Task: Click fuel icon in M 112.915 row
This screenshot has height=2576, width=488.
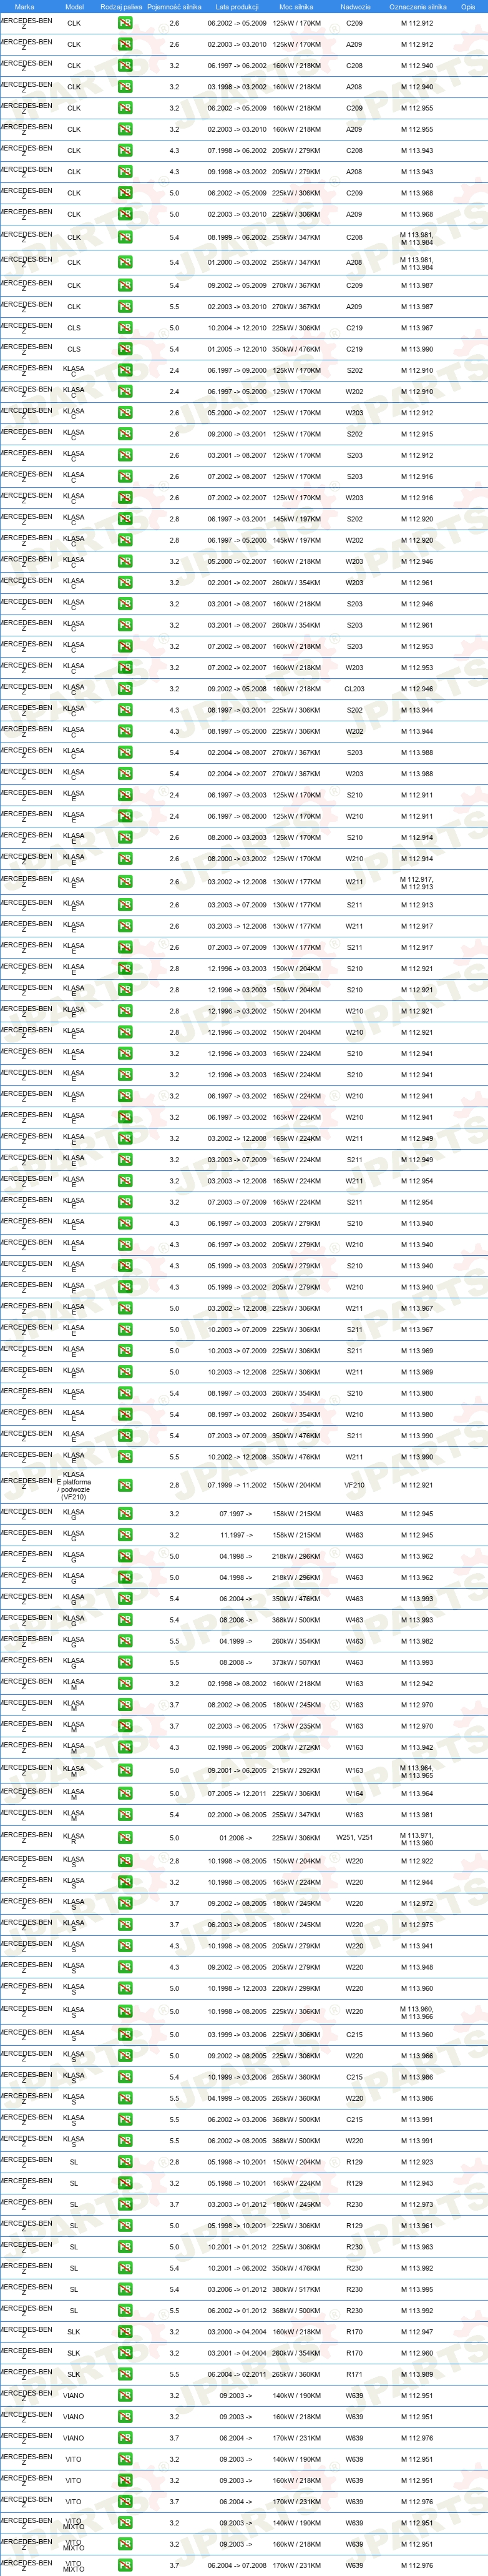Action: [x=124, y=434]
